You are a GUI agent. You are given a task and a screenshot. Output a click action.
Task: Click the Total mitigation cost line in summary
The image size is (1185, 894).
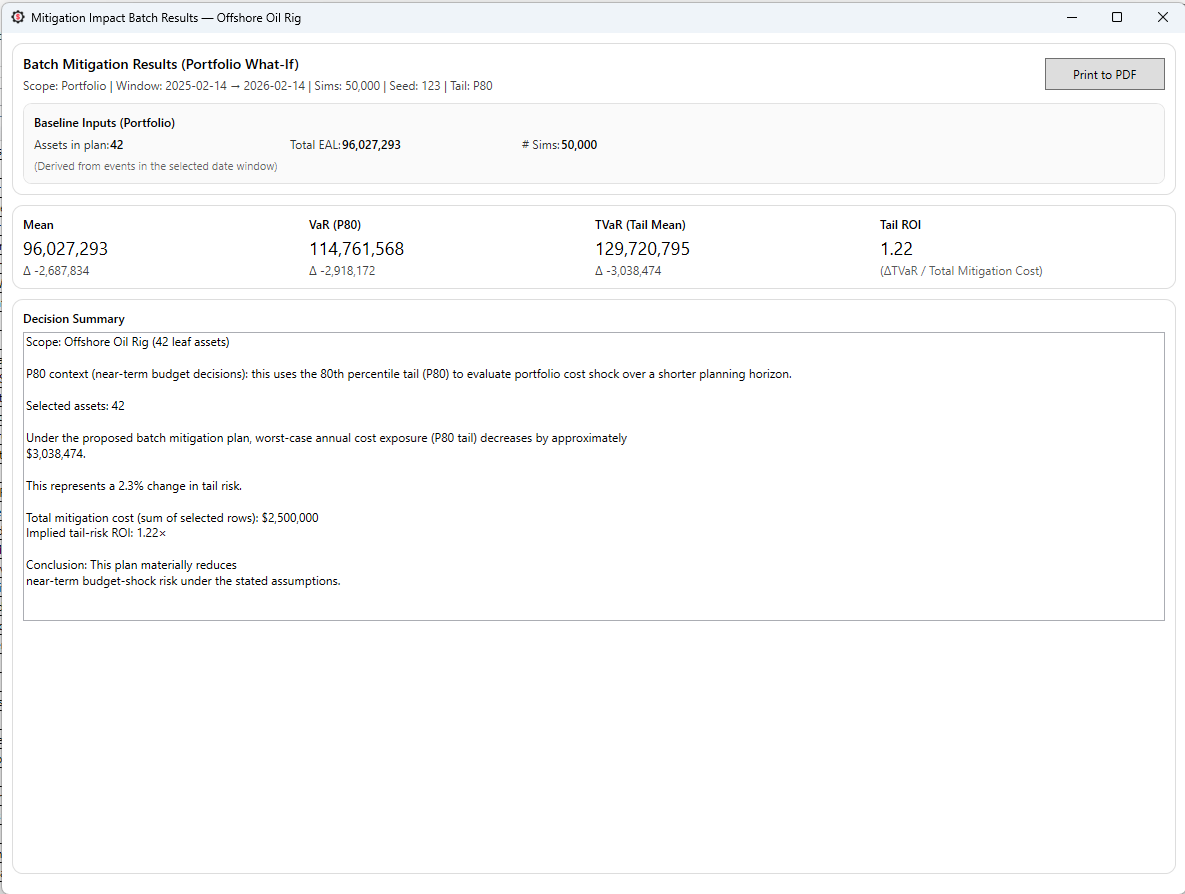(x=172, y=518)
